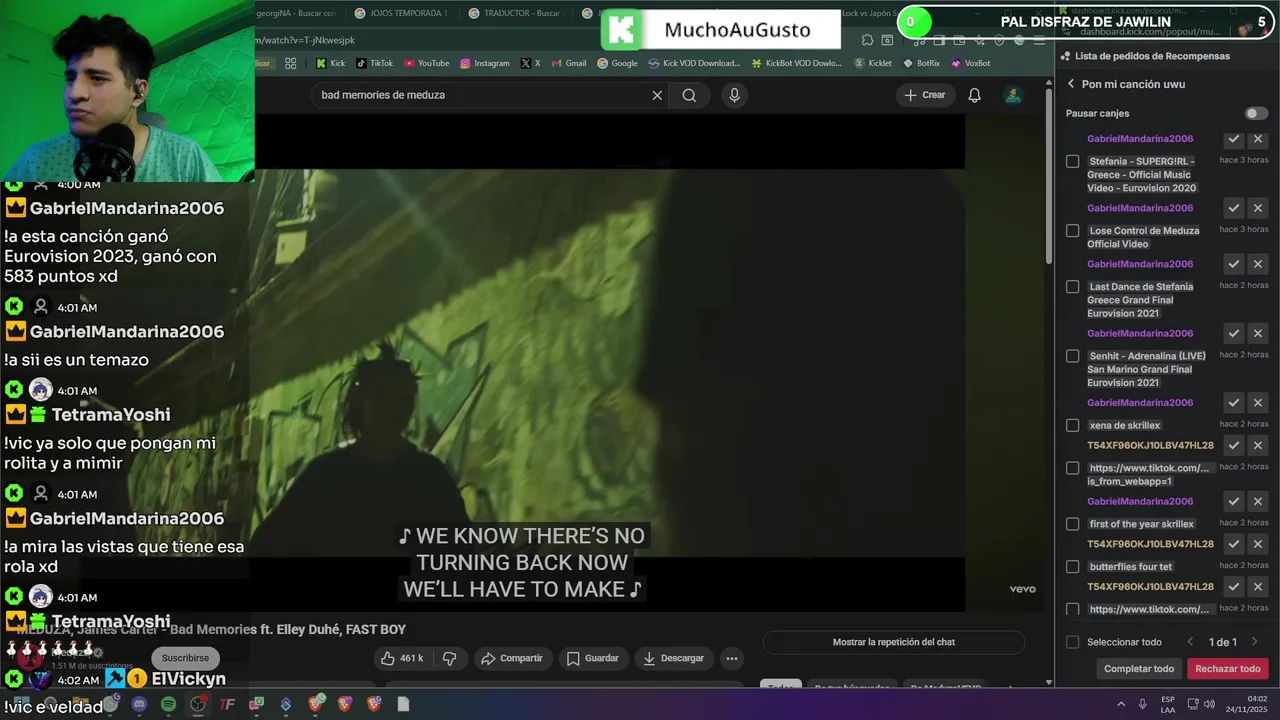Click the Descargar button
1280x720 pixels.
674,658
